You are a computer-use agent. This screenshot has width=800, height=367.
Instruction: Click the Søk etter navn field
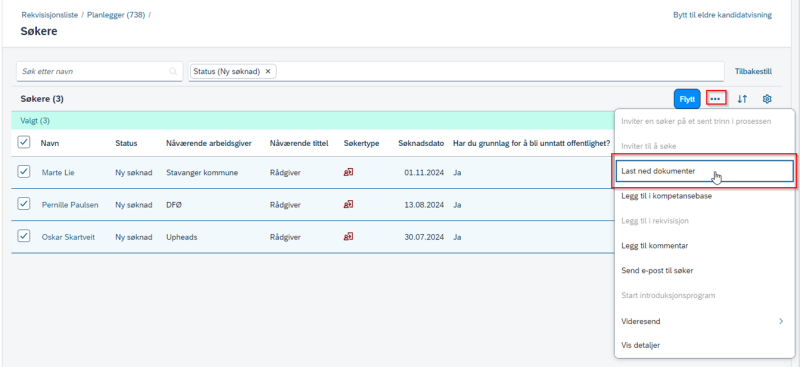pos(99,71)
